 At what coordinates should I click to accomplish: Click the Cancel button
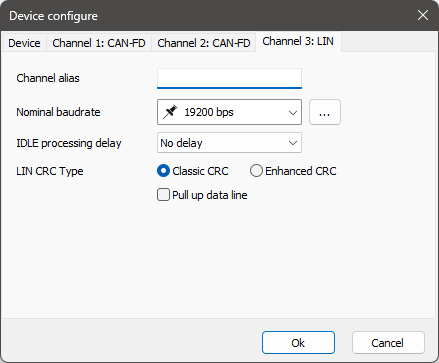point(388,343)
